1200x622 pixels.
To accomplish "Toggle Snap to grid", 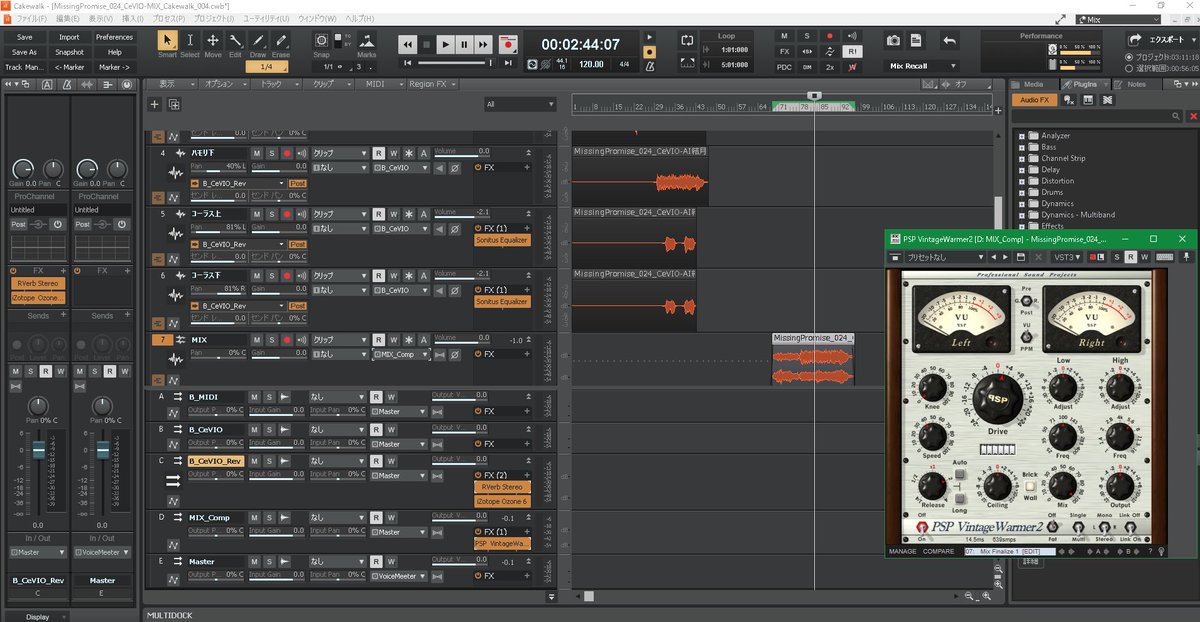I will tap(321, 40).
